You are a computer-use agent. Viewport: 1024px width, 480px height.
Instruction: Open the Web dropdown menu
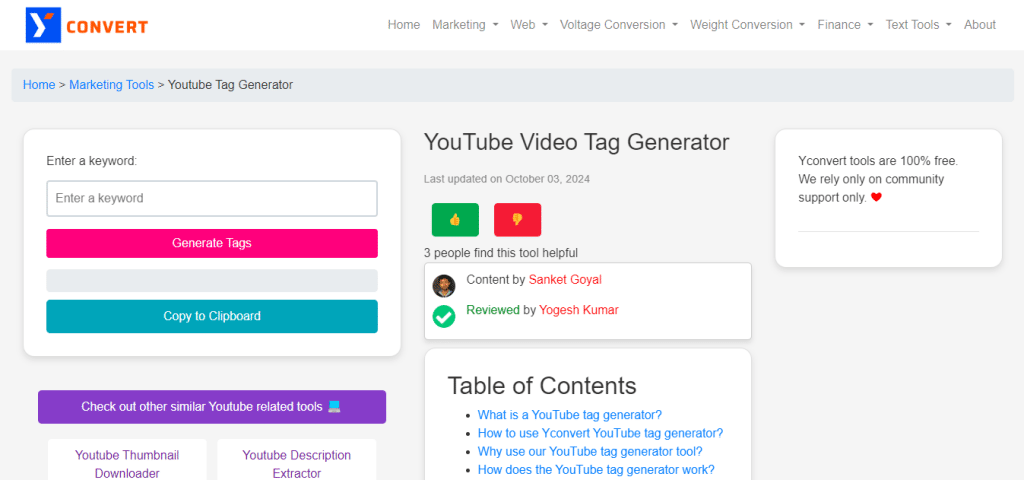(x=529, y=25)
